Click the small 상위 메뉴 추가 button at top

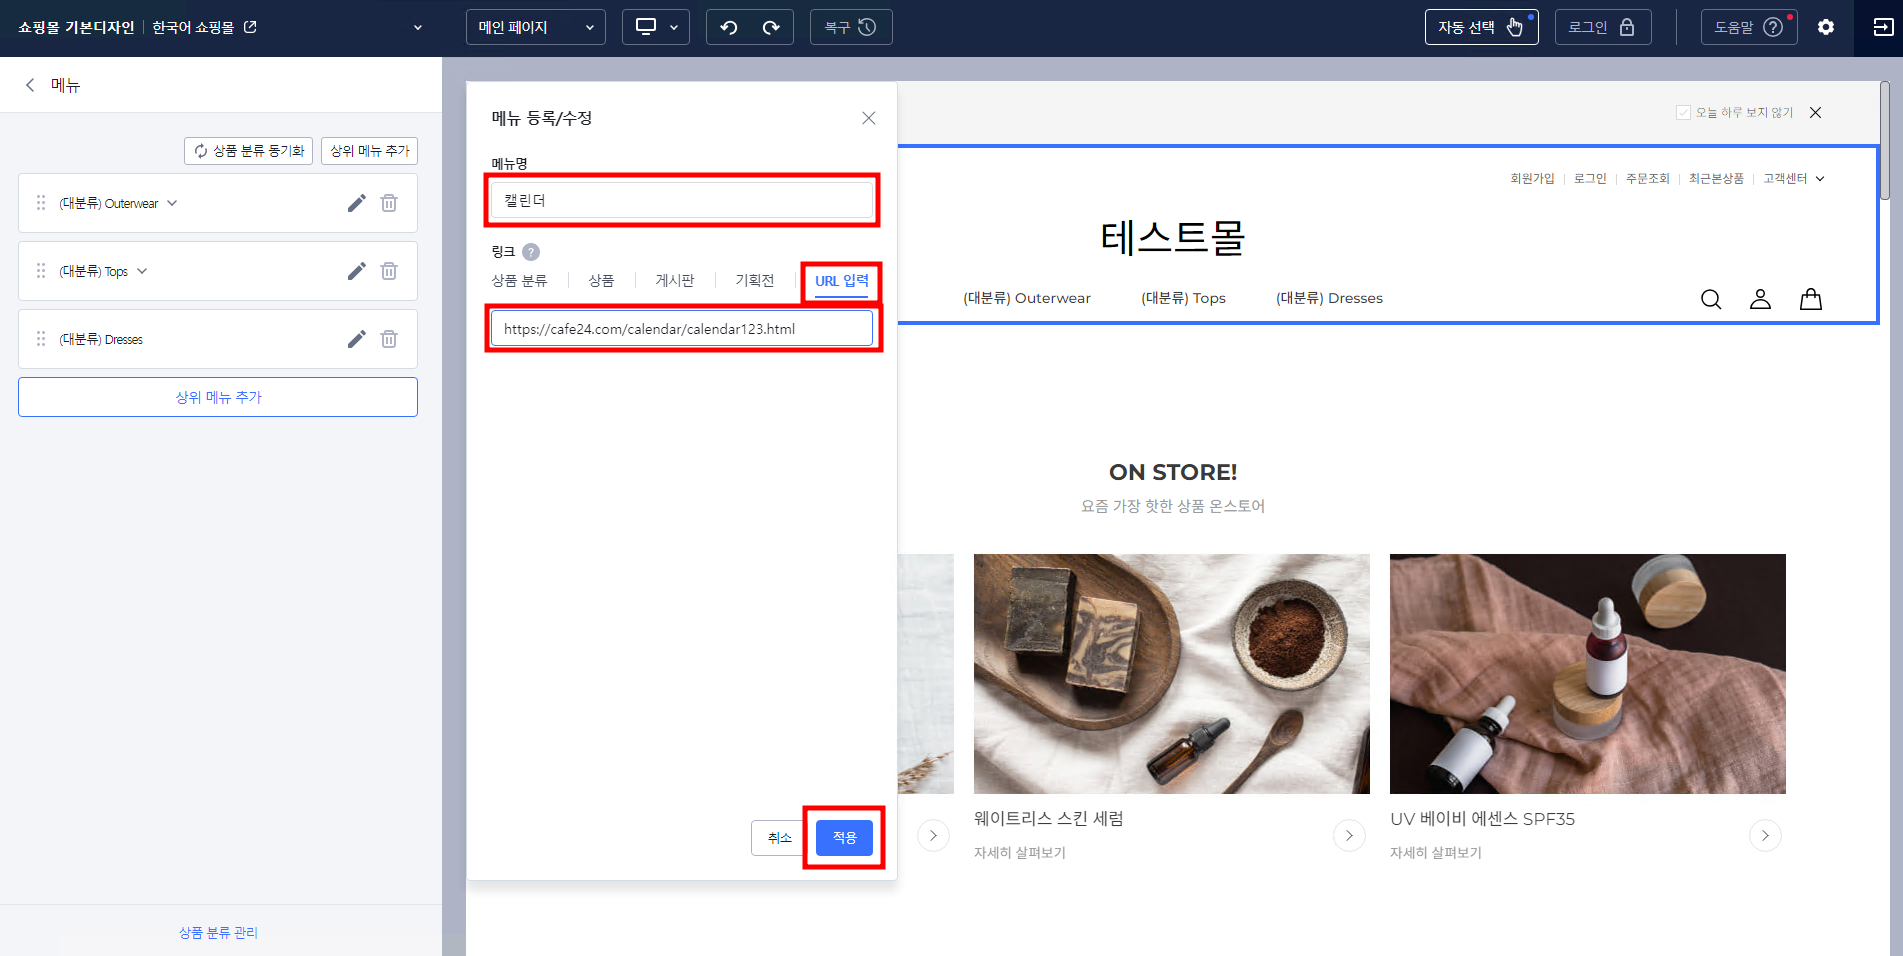(369, 151)
